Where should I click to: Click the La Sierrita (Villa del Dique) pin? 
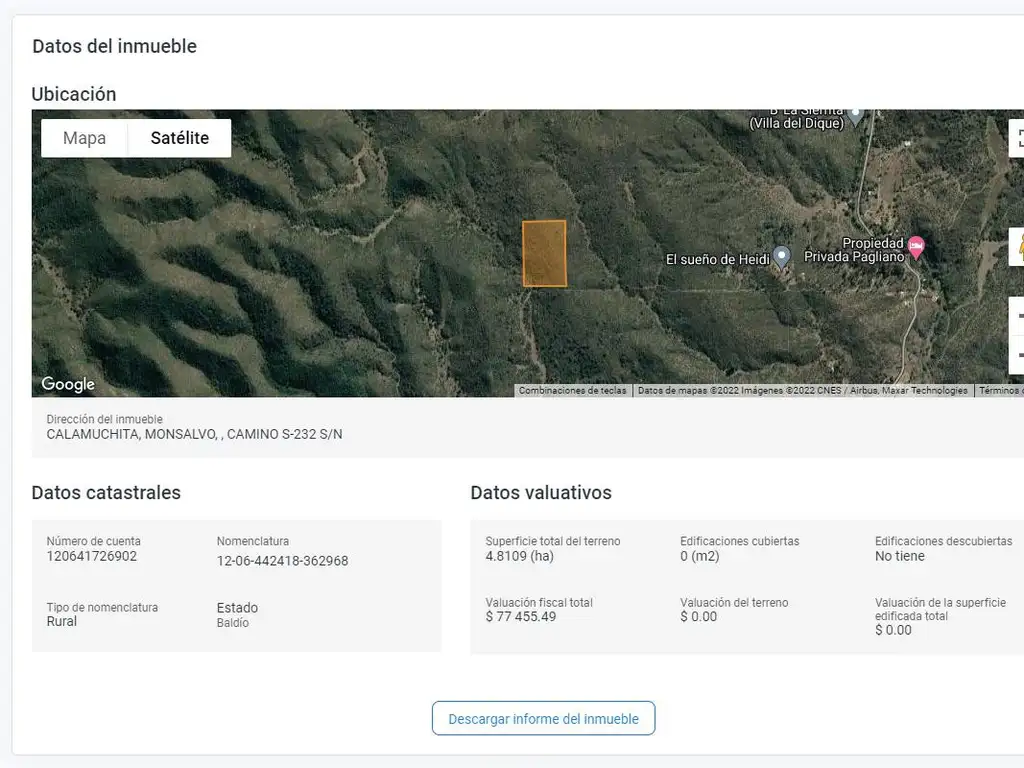856,113
